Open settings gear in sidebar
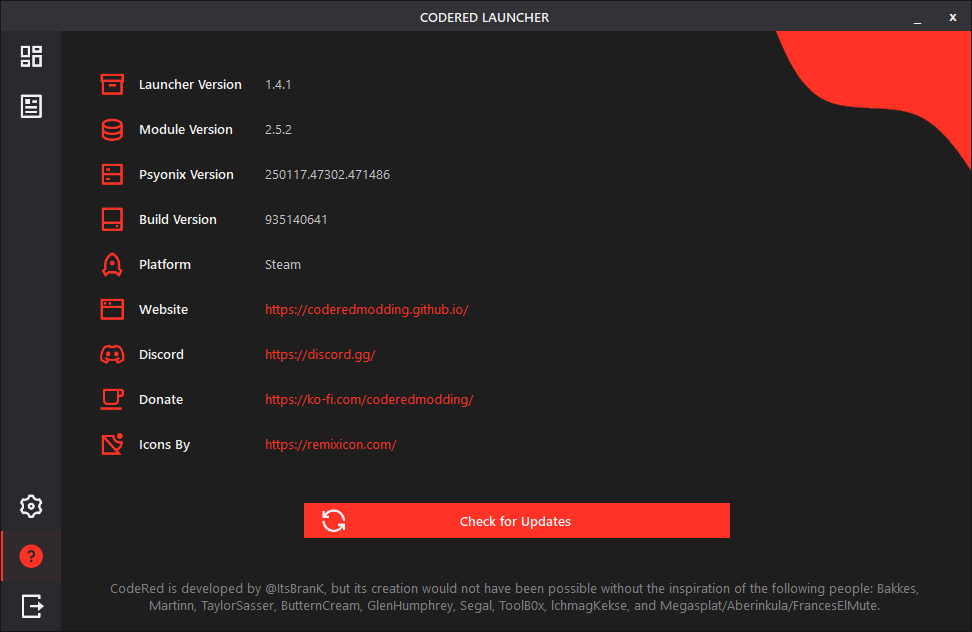The height and width of the screenshot is (632, 972). tap(31, 506)
